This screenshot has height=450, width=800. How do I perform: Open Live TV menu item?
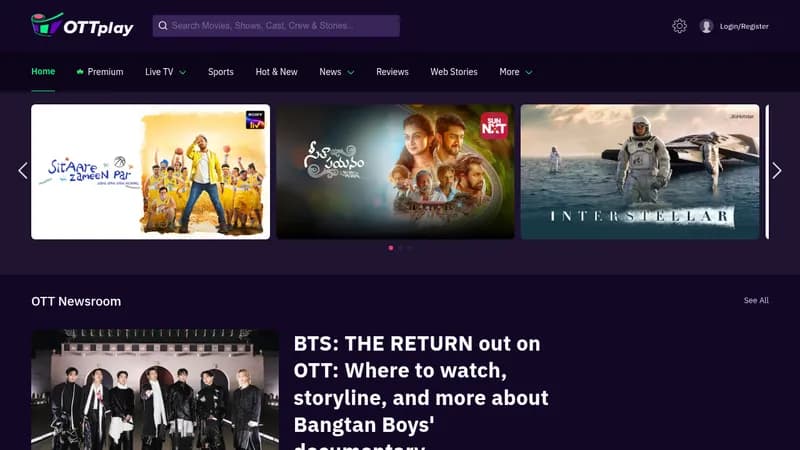click(159, 72)
